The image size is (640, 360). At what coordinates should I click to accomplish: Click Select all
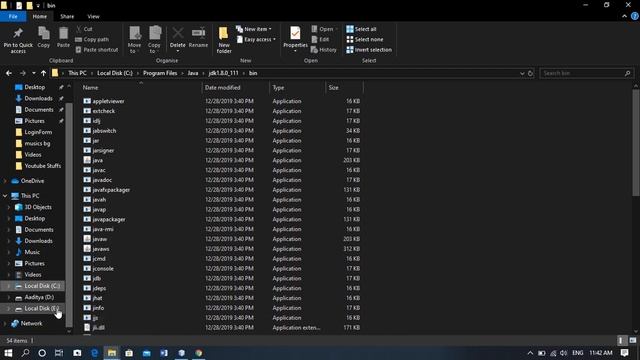pos(361,29)
